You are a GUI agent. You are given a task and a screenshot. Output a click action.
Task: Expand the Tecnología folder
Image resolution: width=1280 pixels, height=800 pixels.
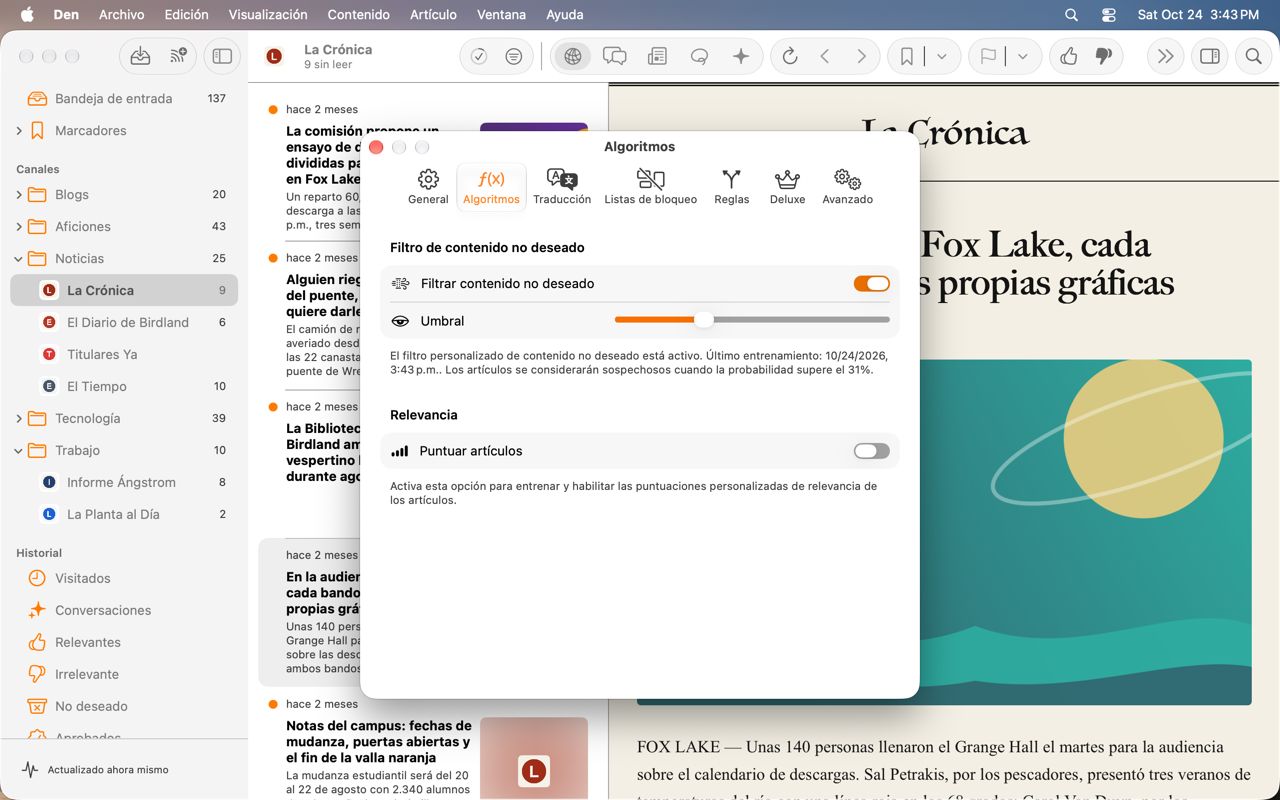point(19,419)
